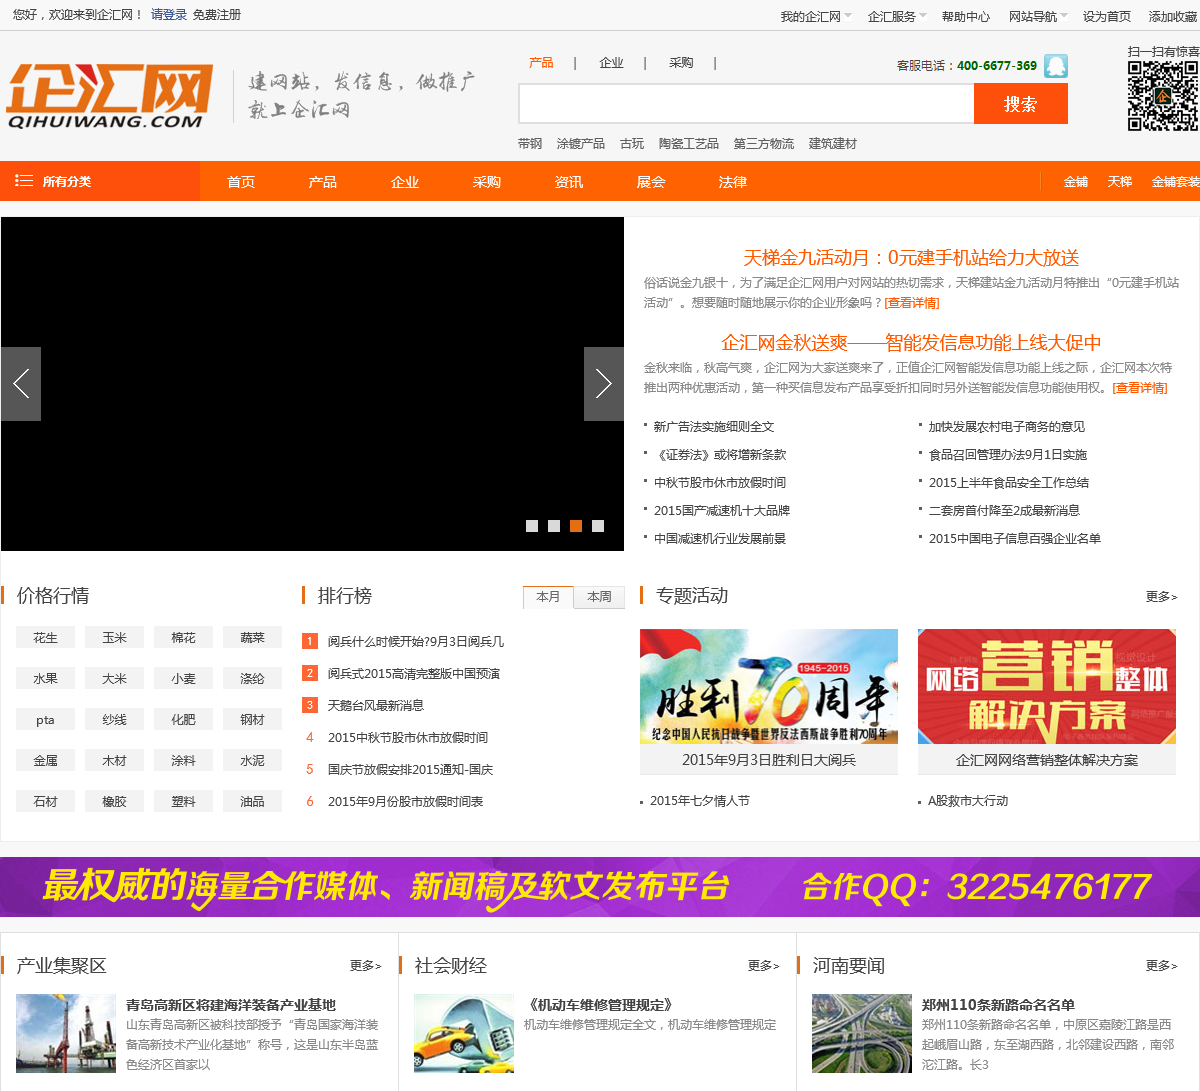This screenshot has height=1091, width=1200.
Task: Switch to the 本周 ranking tab
Action: click(x=599, y=597)
